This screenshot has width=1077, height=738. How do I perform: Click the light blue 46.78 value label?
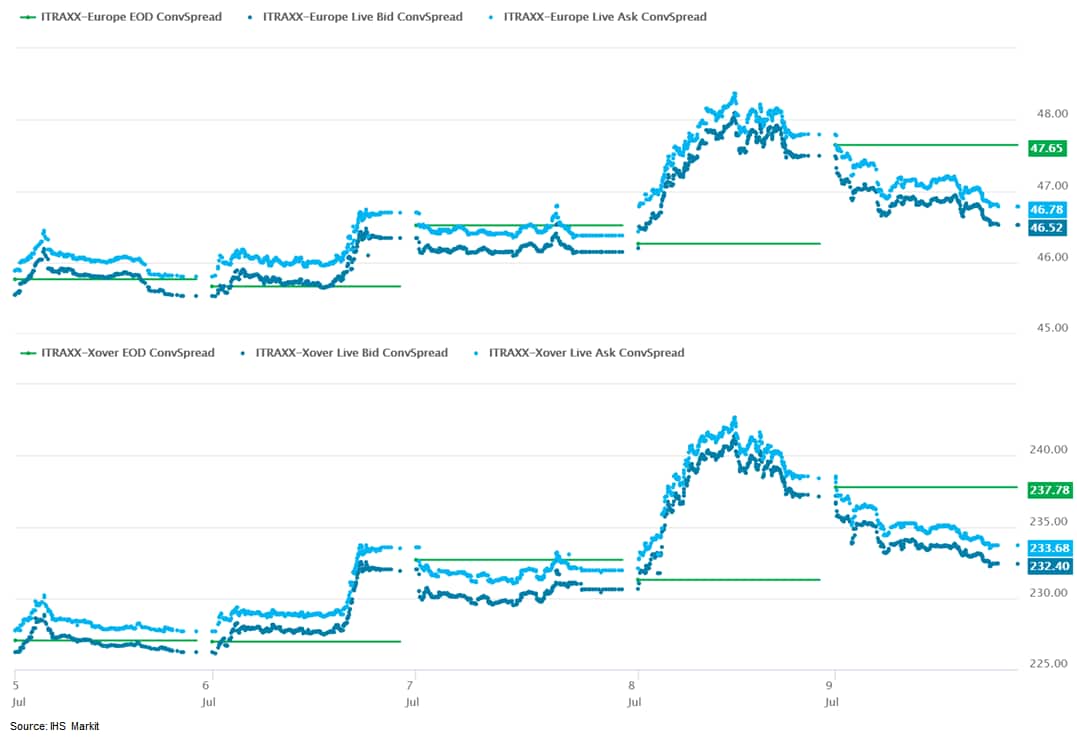[1047, 209]
